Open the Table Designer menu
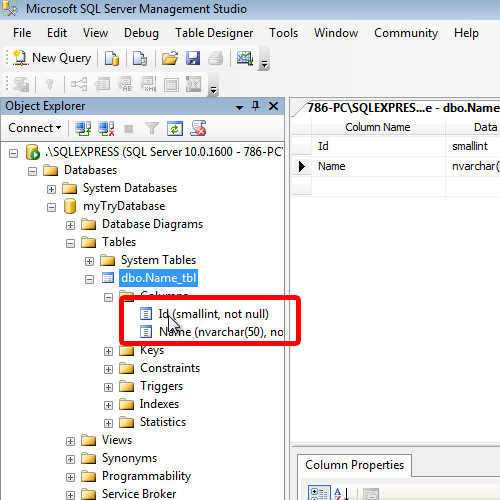This screenshot has height=500, width=500. [x=214, y=33]
